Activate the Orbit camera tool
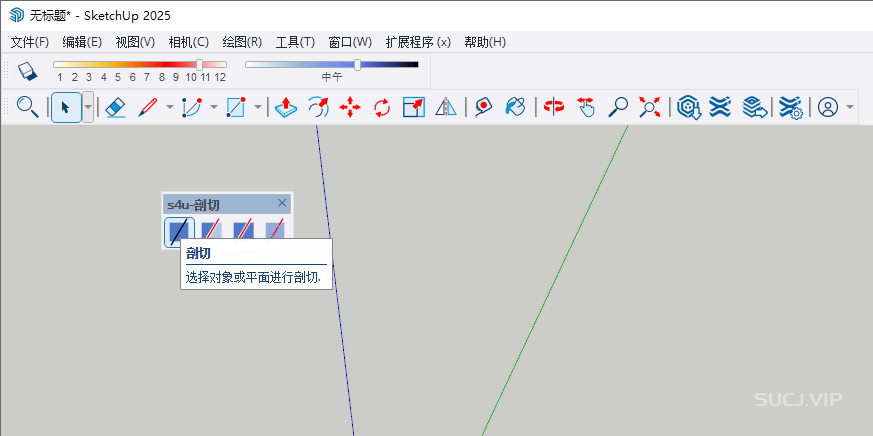Viewport: 873px width, 436px height. point(554,106)
